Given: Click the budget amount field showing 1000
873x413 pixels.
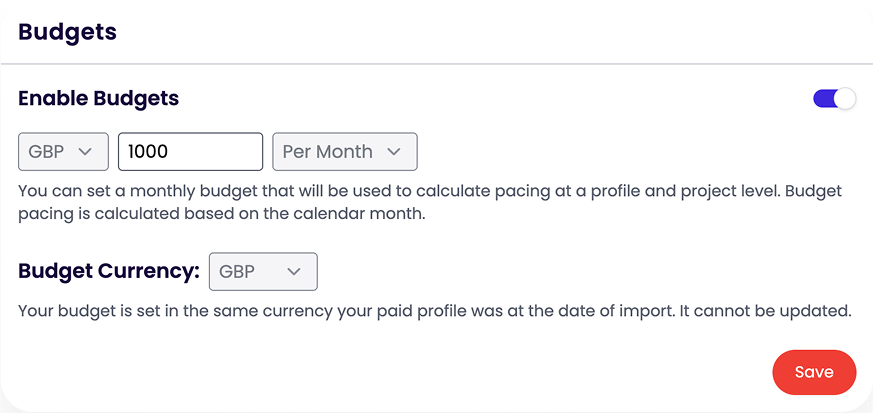Looking at the screenshot, I should 190,152.
